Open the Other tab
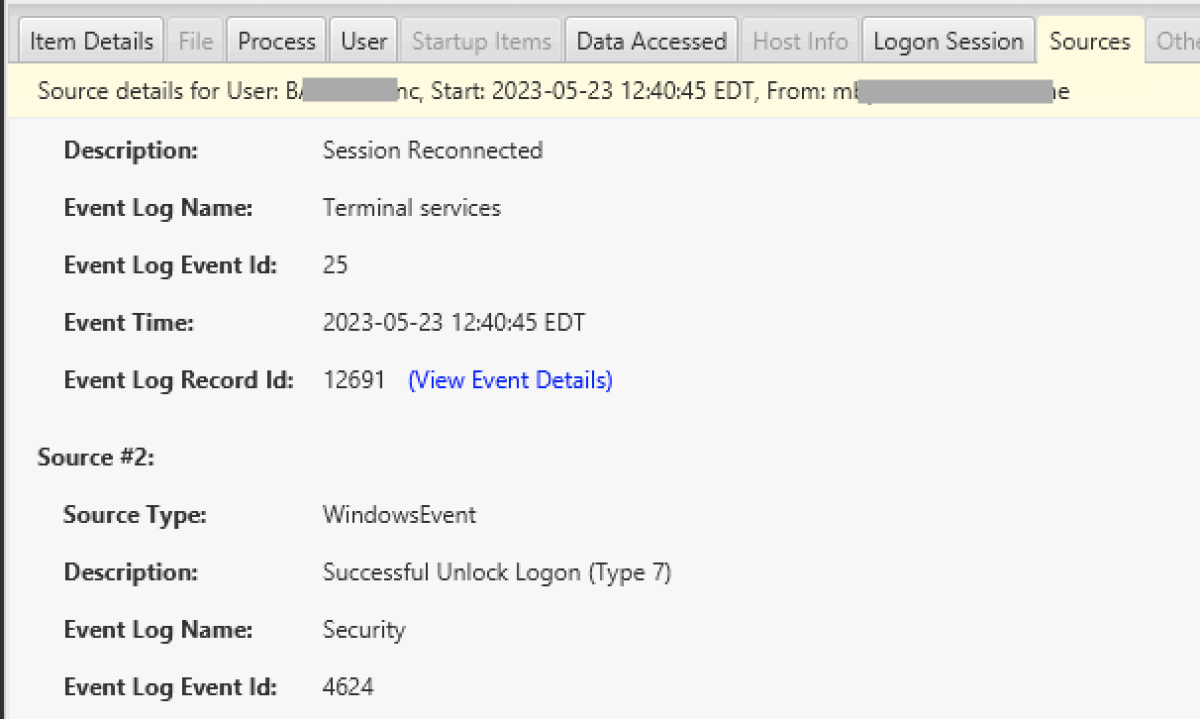 (x=1176, y=40)
